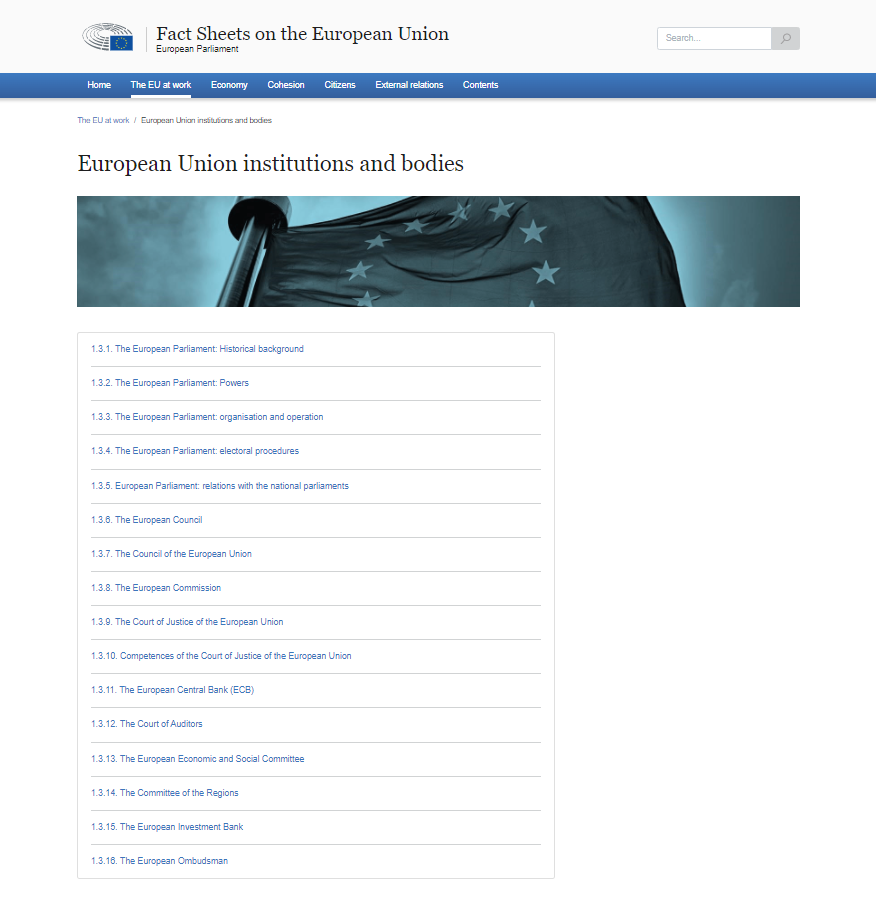This screenshot has height=899, width=876.
Task: Open 1.3.14 The Committee of the Regions
Action: [x=165, y=792]
